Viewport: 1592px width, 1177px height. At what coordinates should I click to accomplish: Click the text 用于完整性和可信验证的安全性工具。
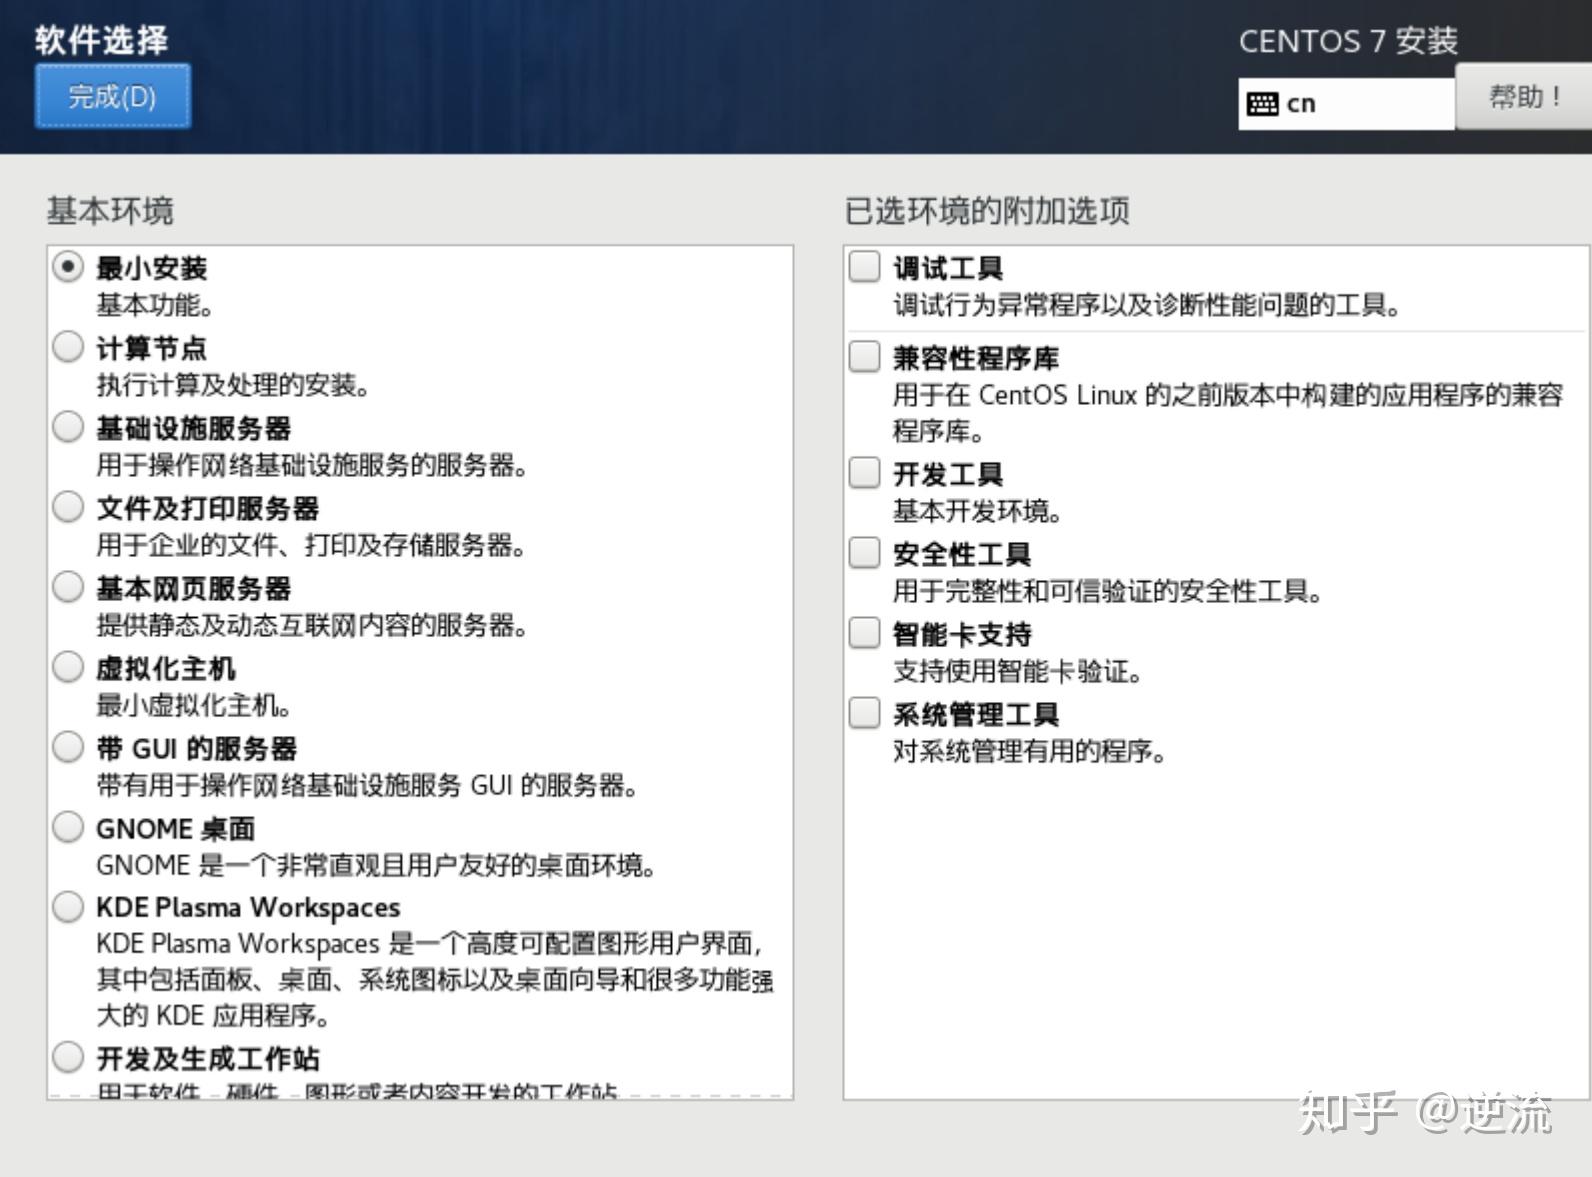coord(1108,591)
